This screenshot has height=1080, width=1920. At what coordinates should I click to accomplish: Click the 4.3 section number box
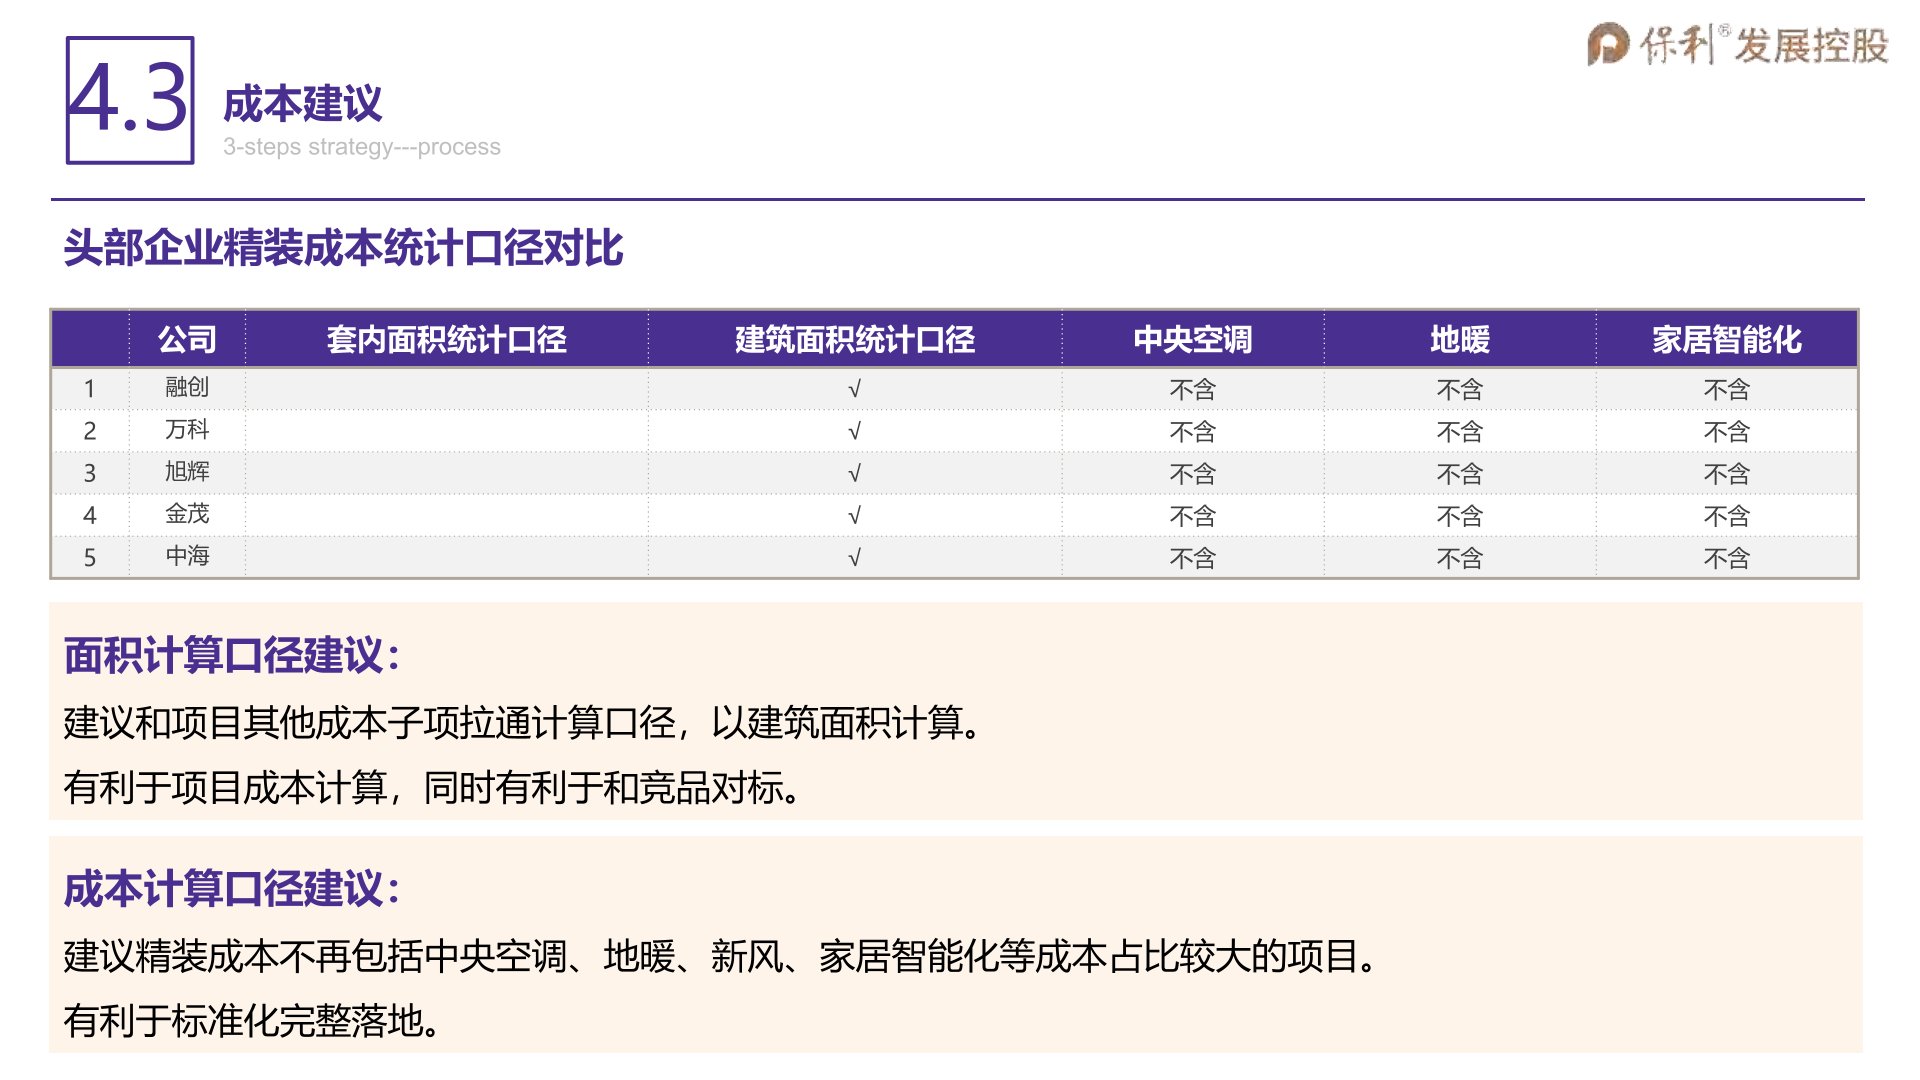tap(130, 100)
